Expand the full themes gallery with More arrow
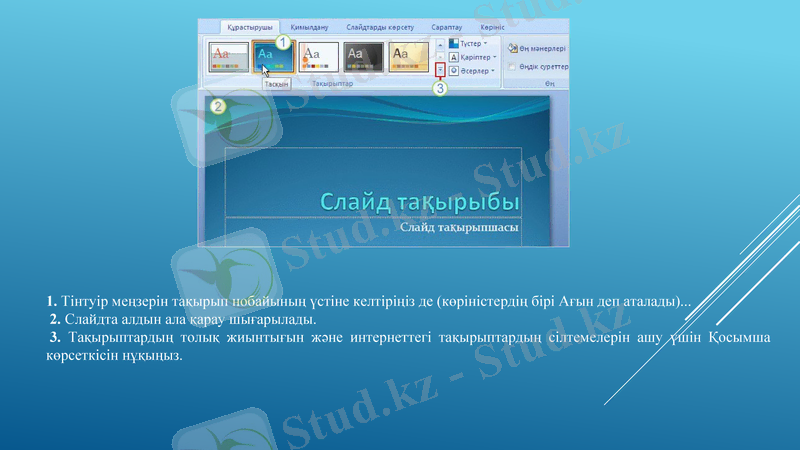This screenshot has width=800, height=450. (440, 70)
